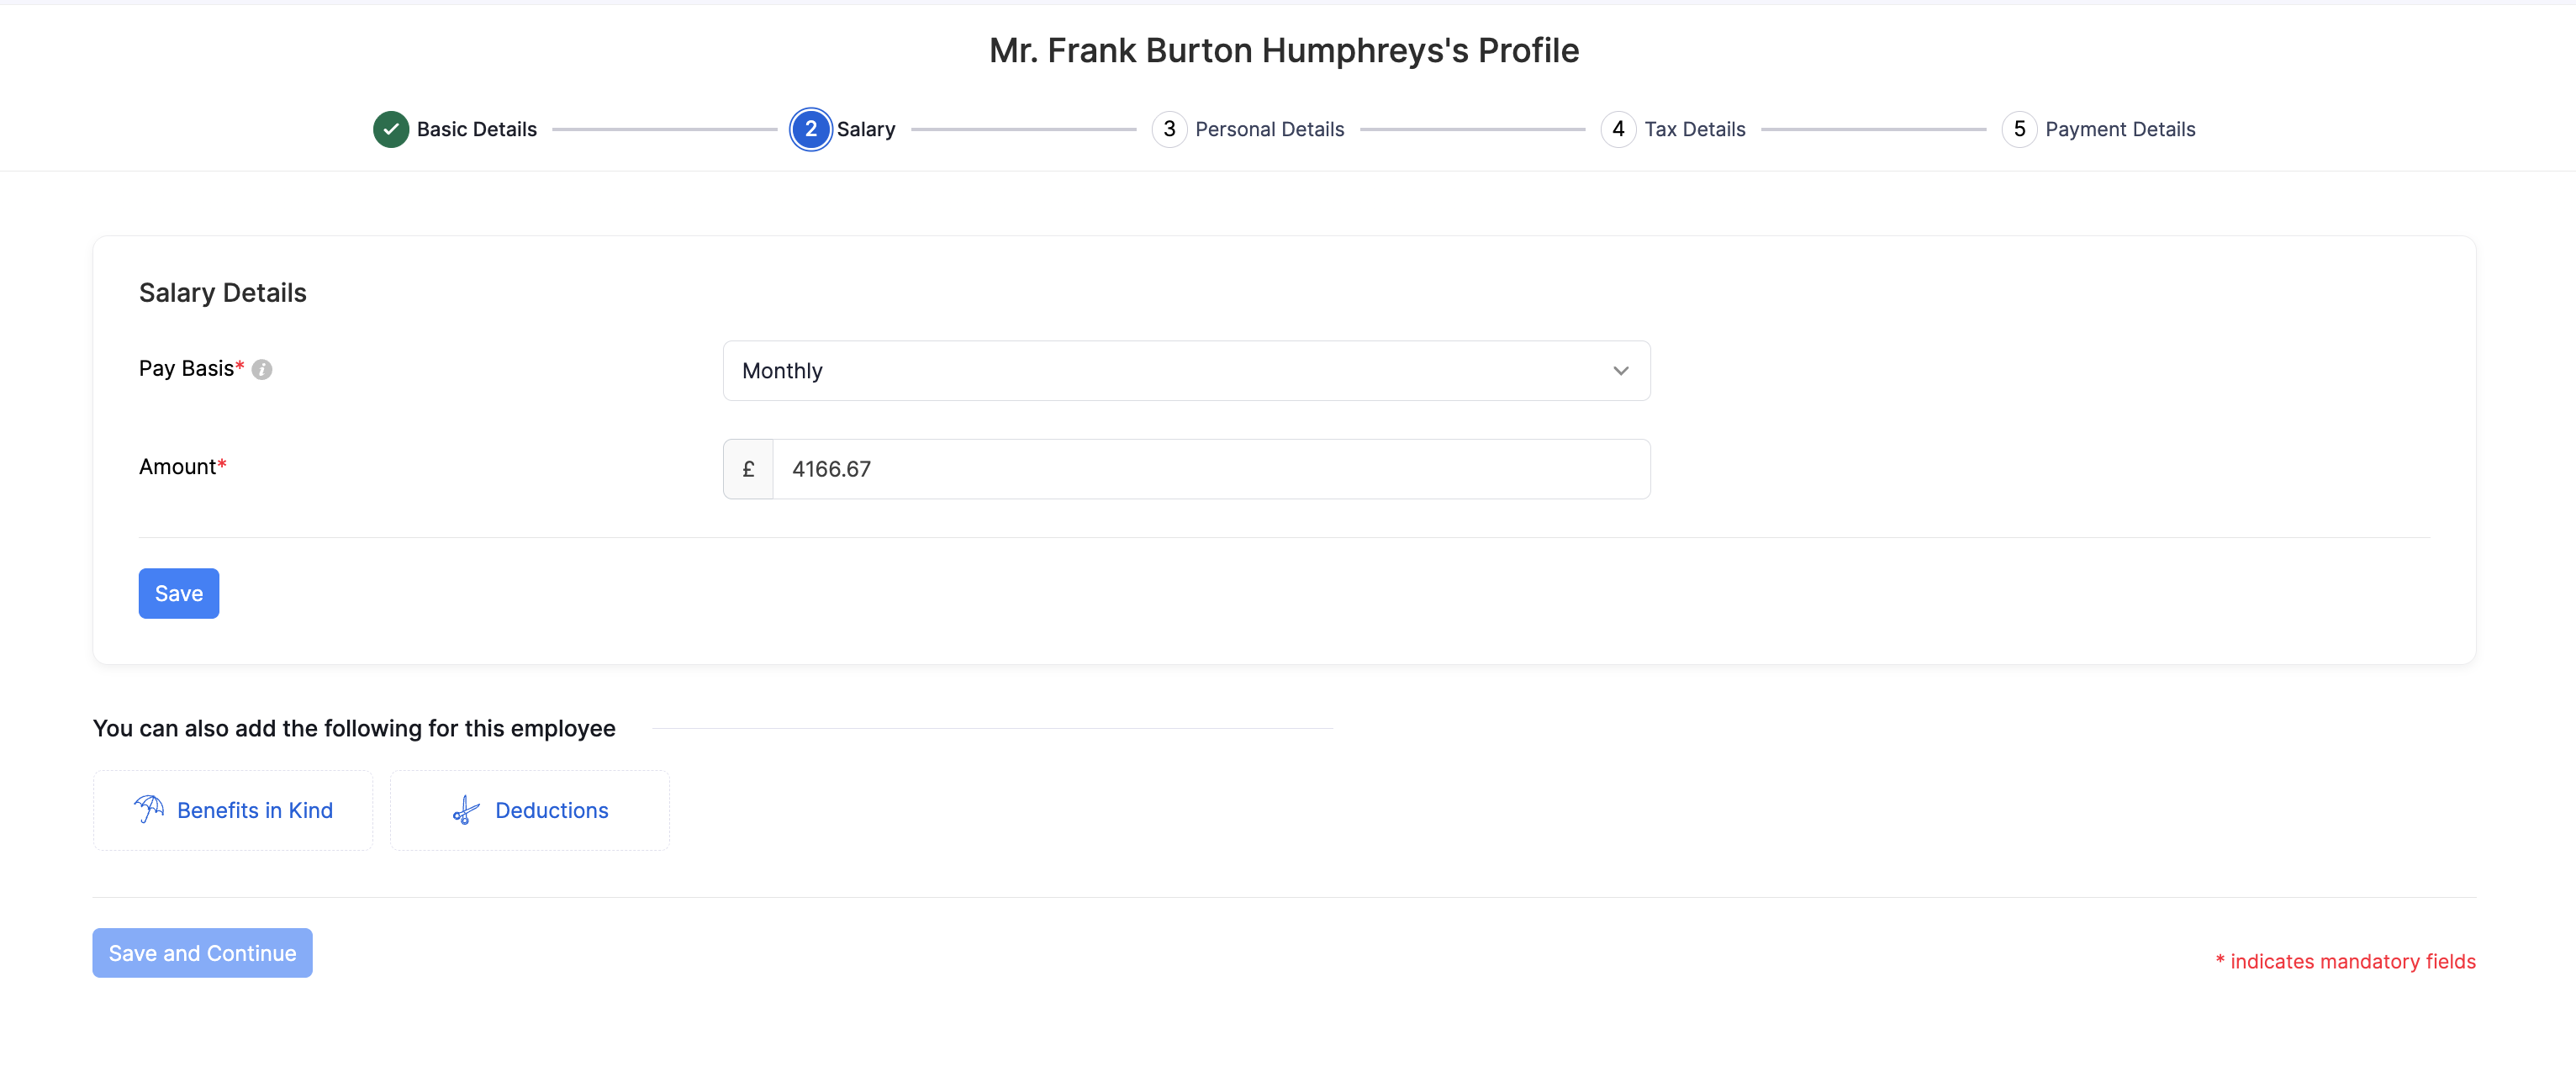Click the green Basic Details checkmark icon
2576x1066 pixels.
(x=391, y=129)
